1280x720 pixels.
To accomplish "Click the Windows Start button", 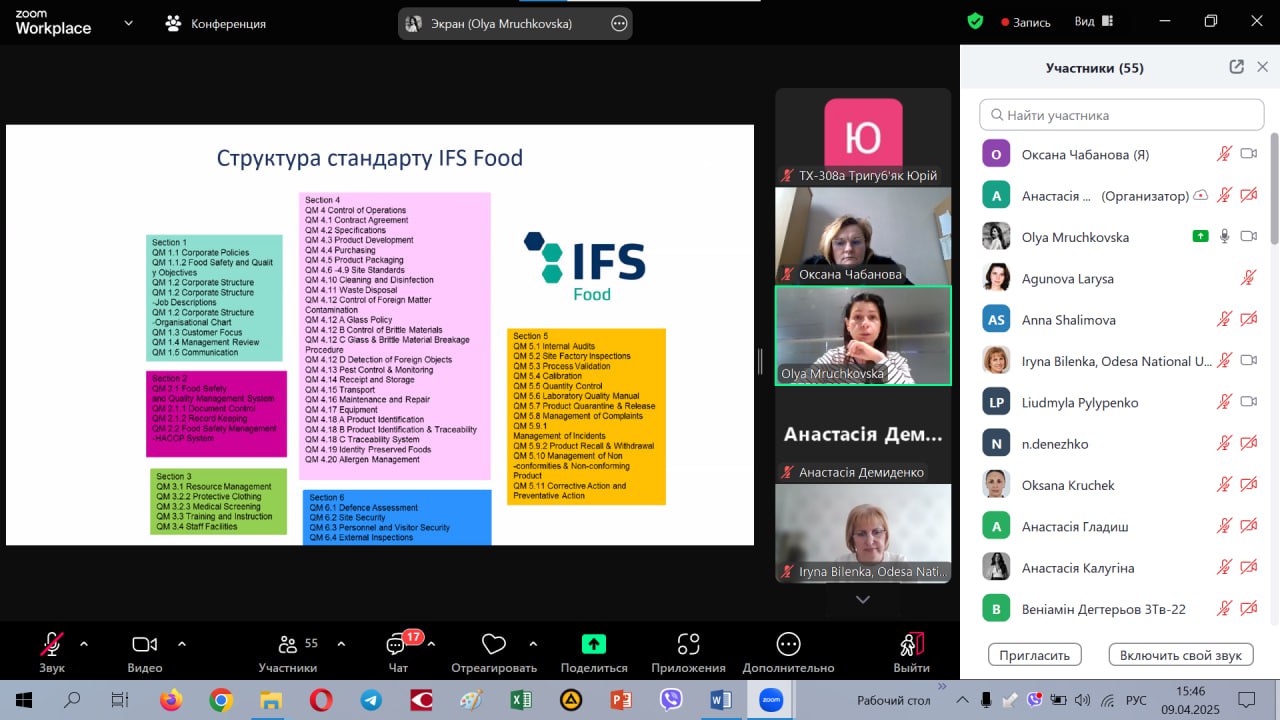I will (24, 700).
